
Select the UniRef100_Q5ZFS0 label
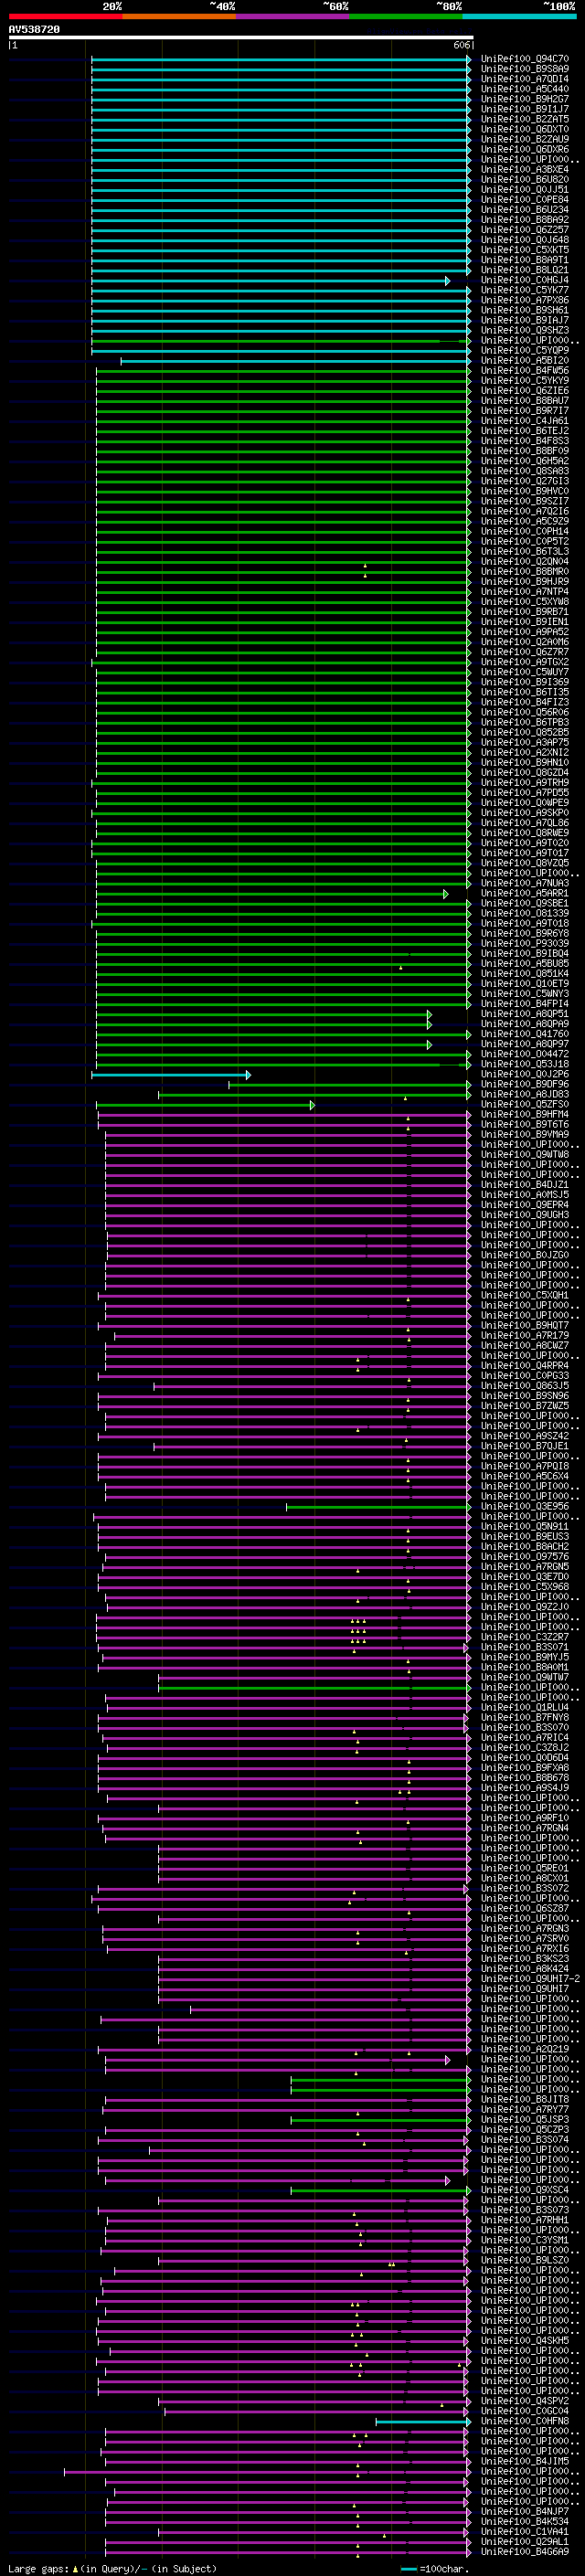point(525,1104)
